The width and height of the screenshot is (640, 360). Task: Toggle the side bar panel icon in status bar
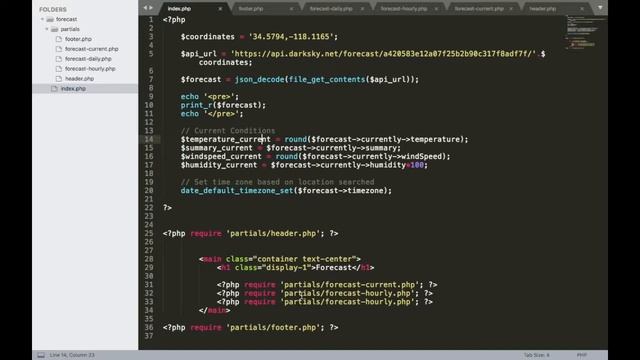(x=41, y=355)
